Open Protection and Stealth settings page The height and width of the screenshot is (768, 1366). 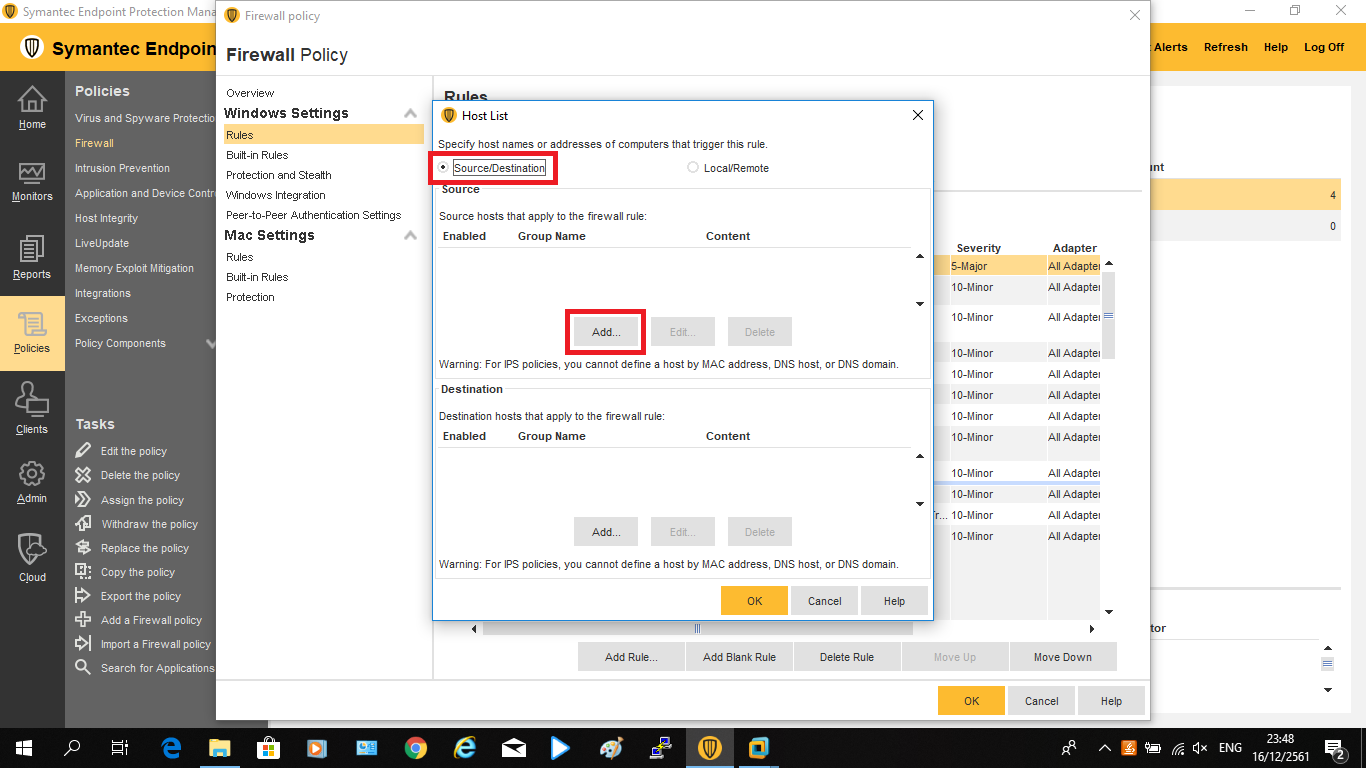[x=279, y=175]
